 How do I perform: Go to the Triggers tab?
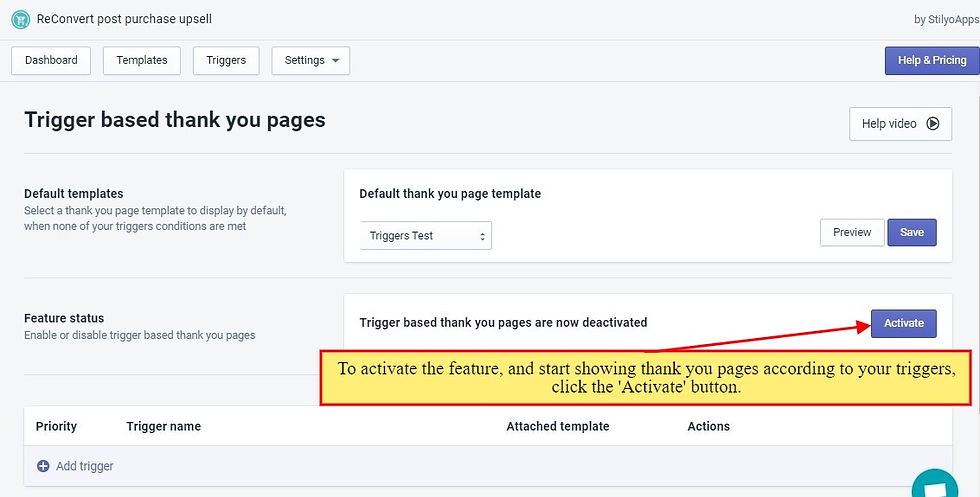[x=226, y=61]
